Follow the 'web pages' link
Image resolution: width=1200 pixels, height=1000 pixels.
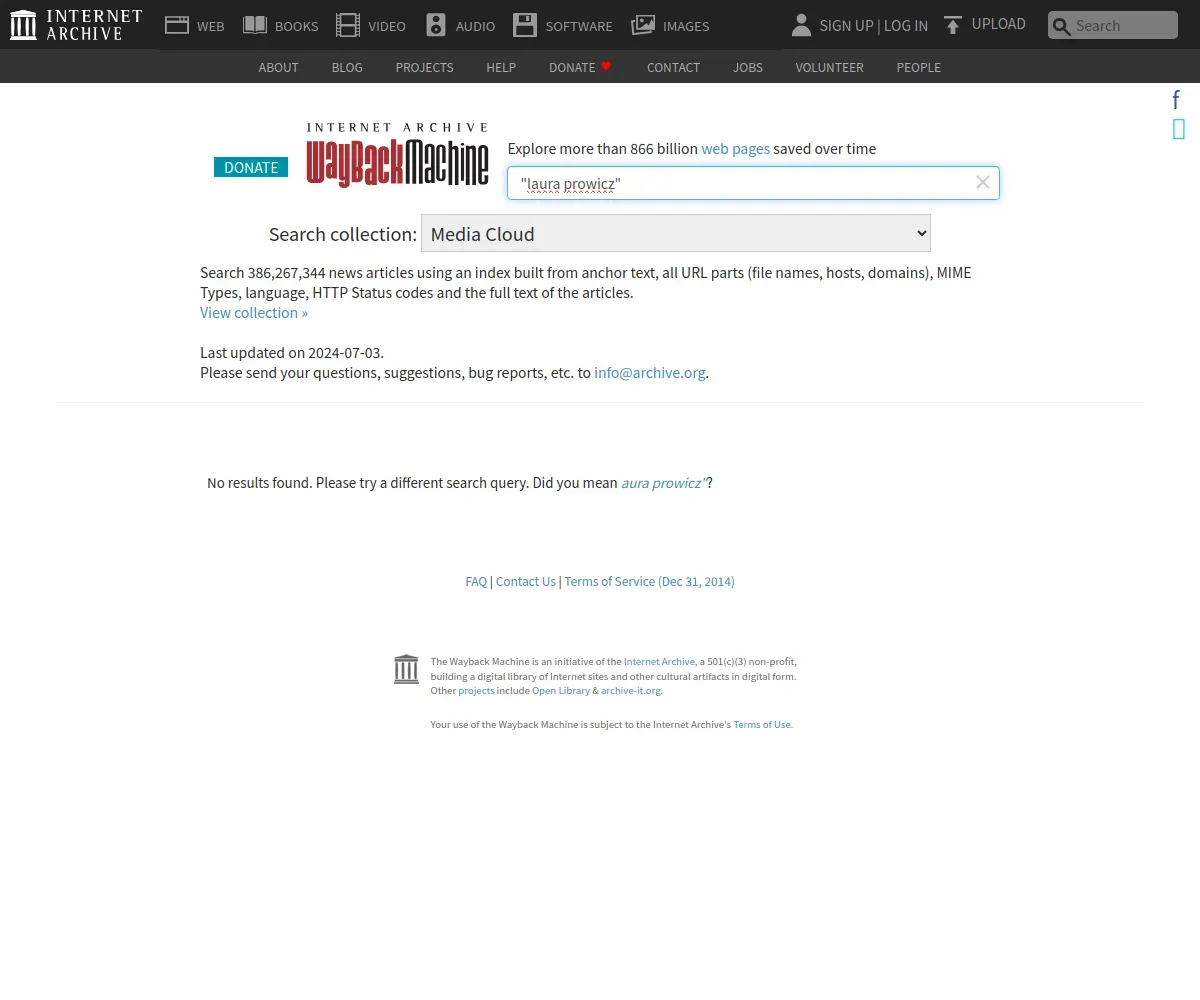tap(735, 148)
